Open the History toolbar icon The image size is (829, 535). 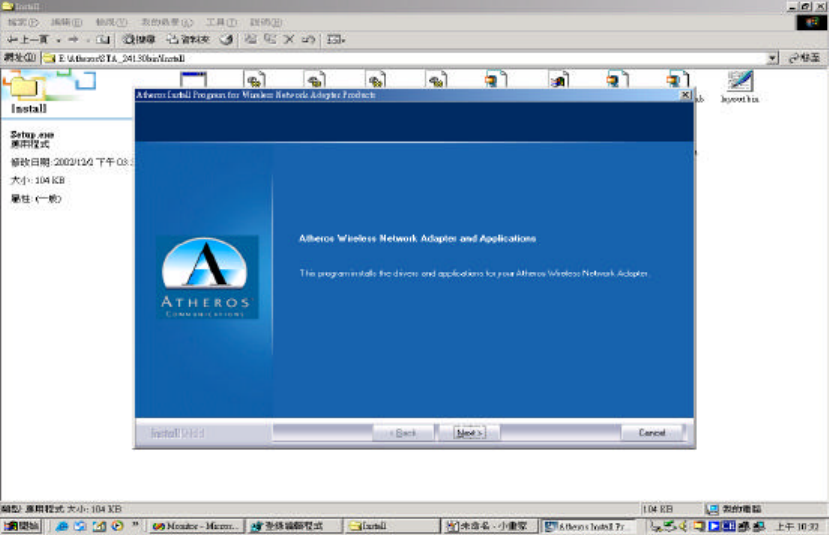[226, 40]
